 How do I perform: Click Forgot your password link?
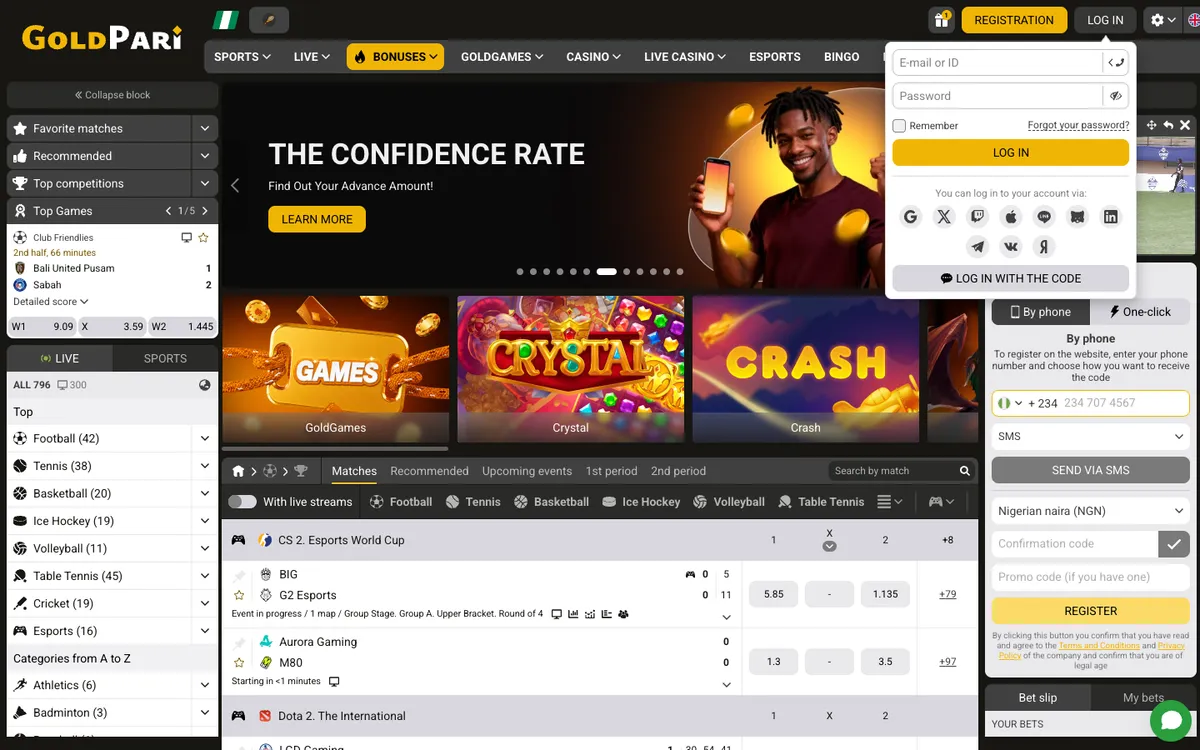pos(1078,126)
